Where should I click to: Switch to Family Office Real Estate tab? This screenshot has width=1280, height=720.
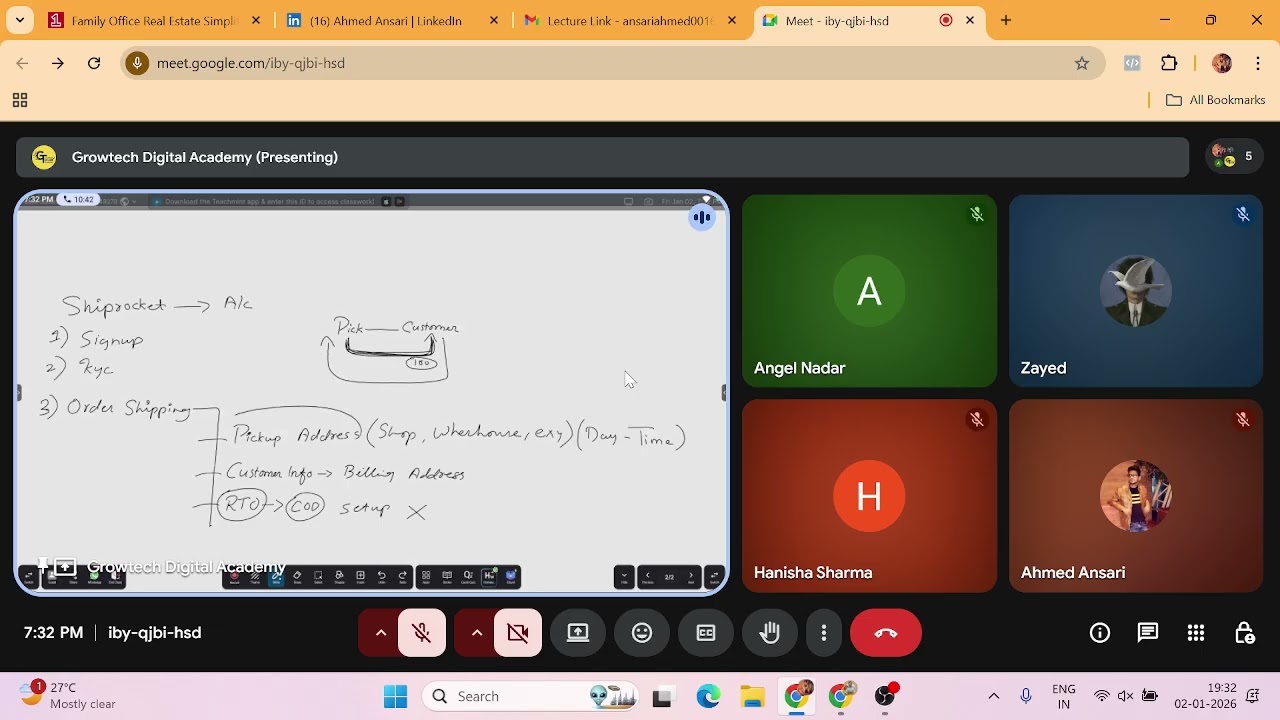click(155, 20)
